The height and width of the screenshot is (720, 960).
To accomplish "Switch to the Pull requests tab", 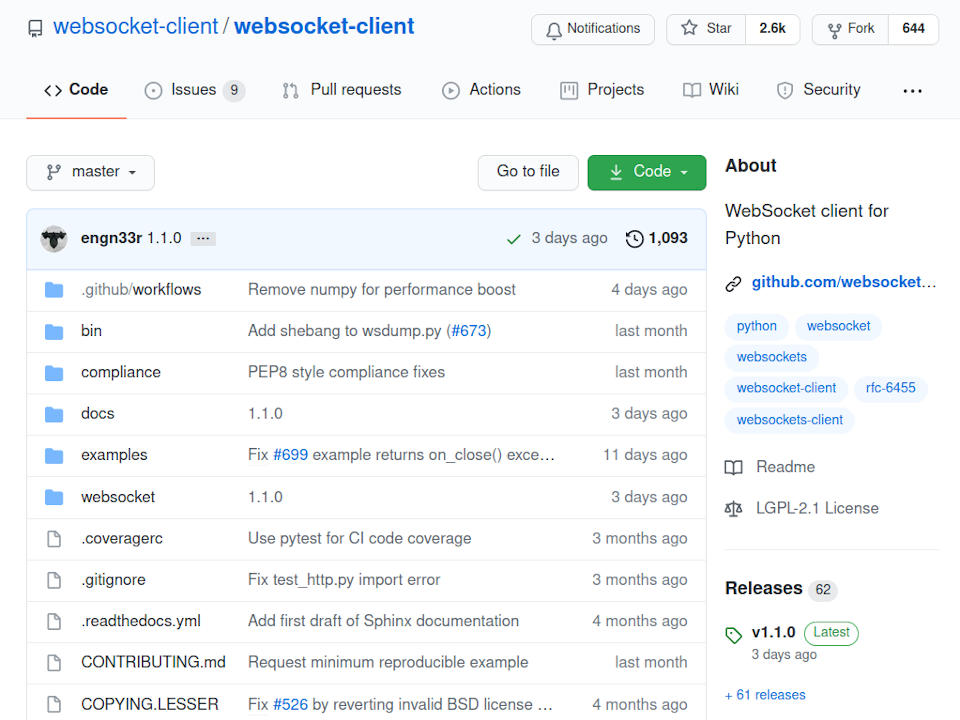I will (x=342, y=90).
